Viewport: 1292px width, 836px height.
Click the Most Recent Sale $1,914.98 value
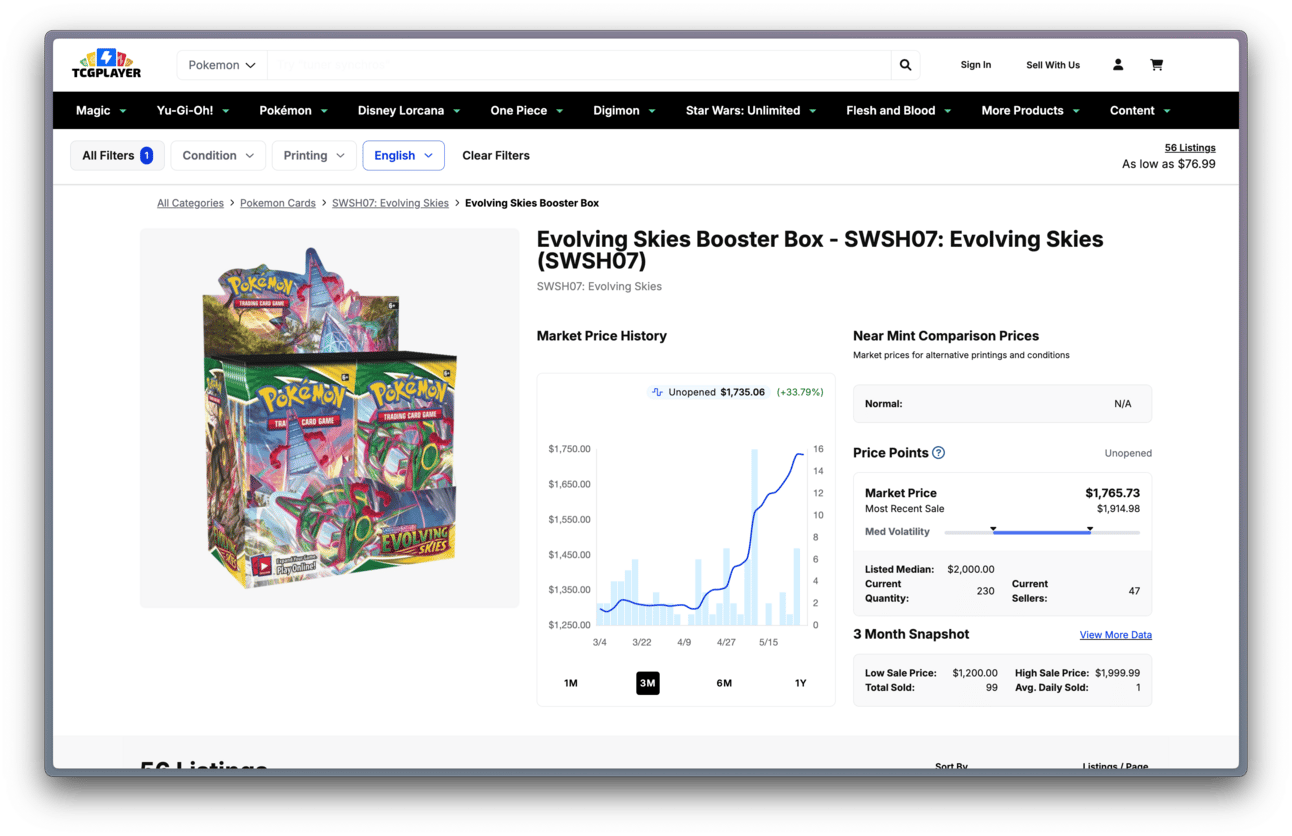1118,509
